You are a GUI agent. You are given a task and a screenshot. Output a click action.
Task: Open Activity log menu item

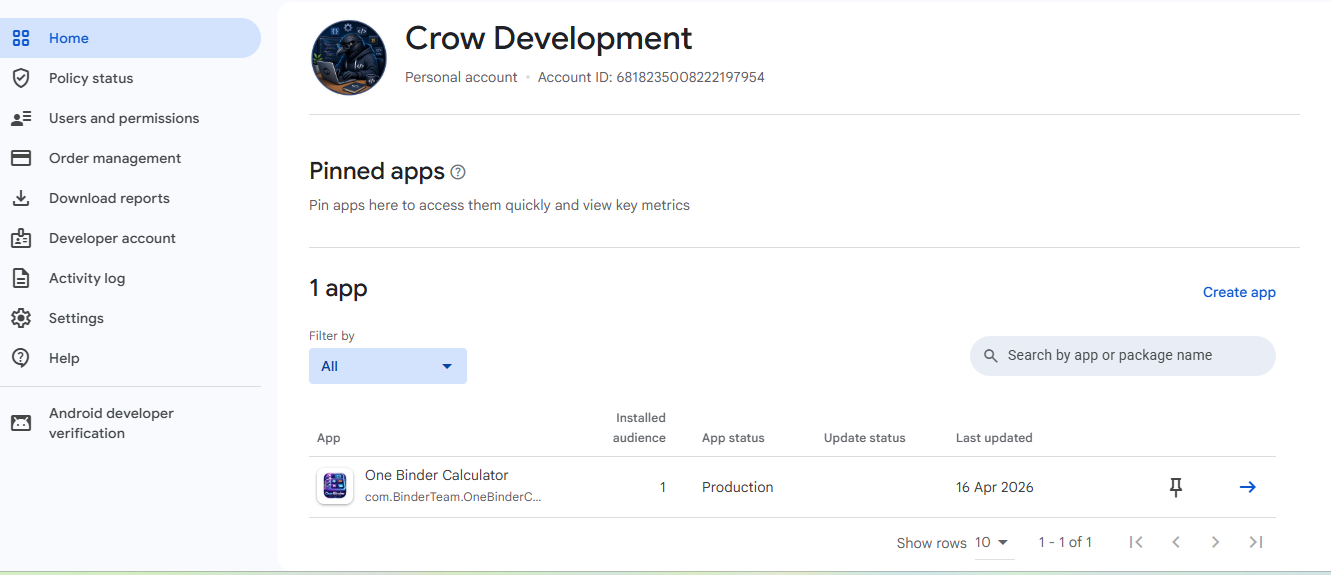coord(87,278)
